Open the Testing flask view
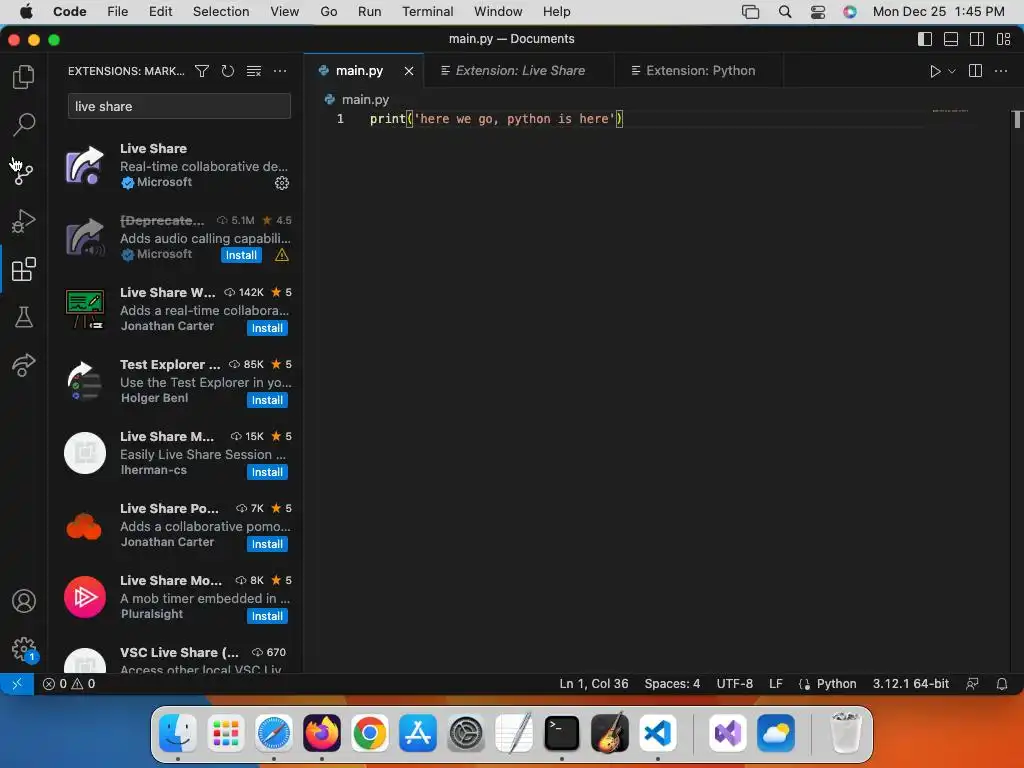 click(x=24, y=317)
